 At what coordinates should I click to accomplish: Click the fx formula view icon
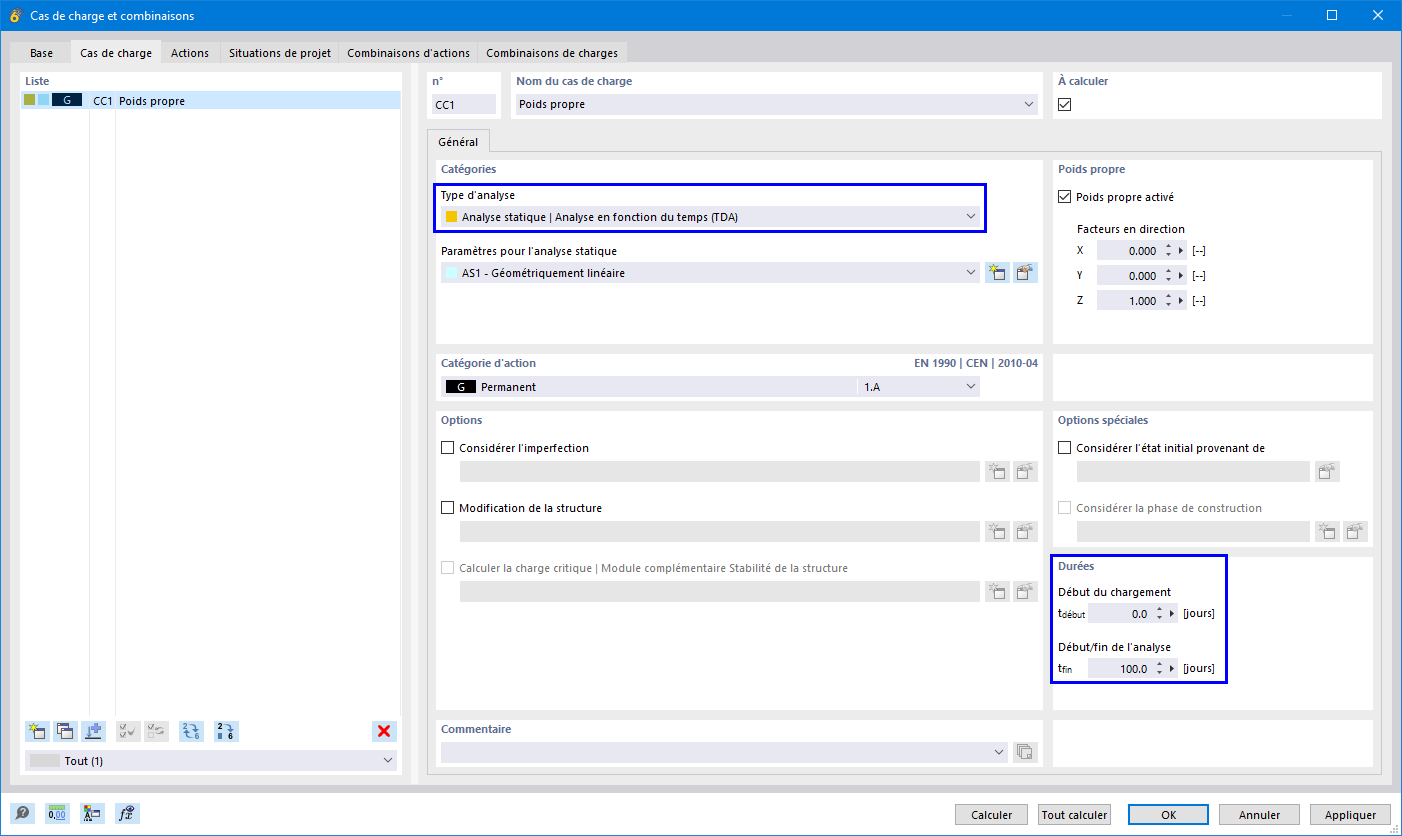127,814
